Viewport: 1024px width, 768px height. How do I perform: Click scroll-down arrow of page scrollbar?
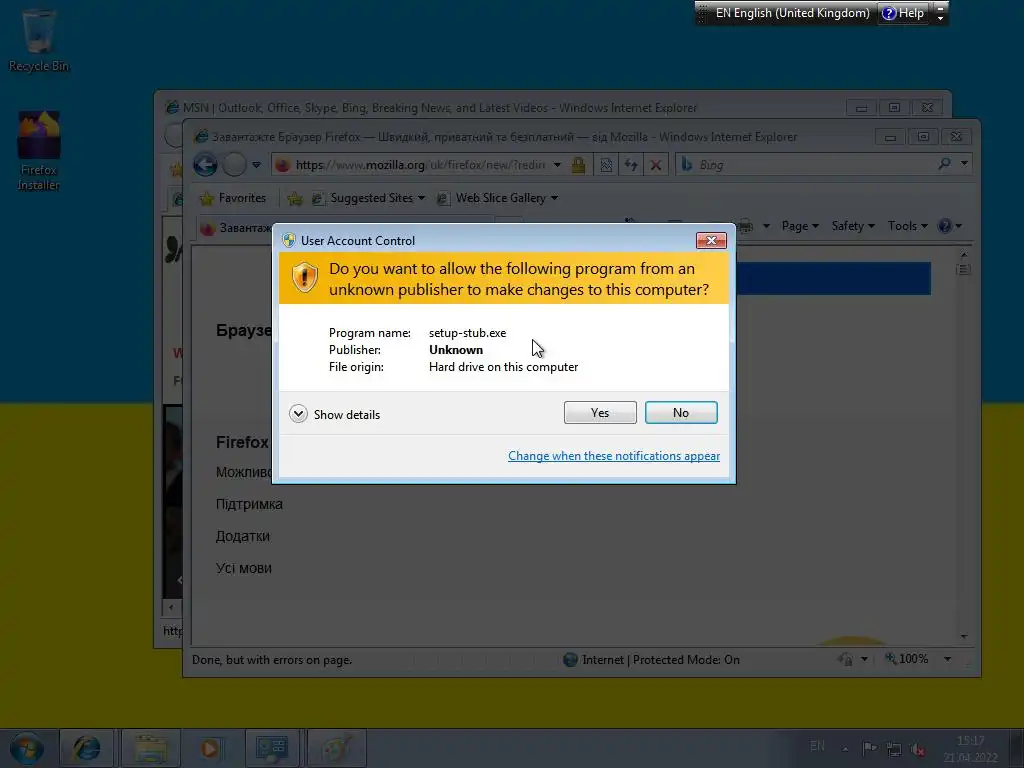pyautogui.click(x=964, y=635)
